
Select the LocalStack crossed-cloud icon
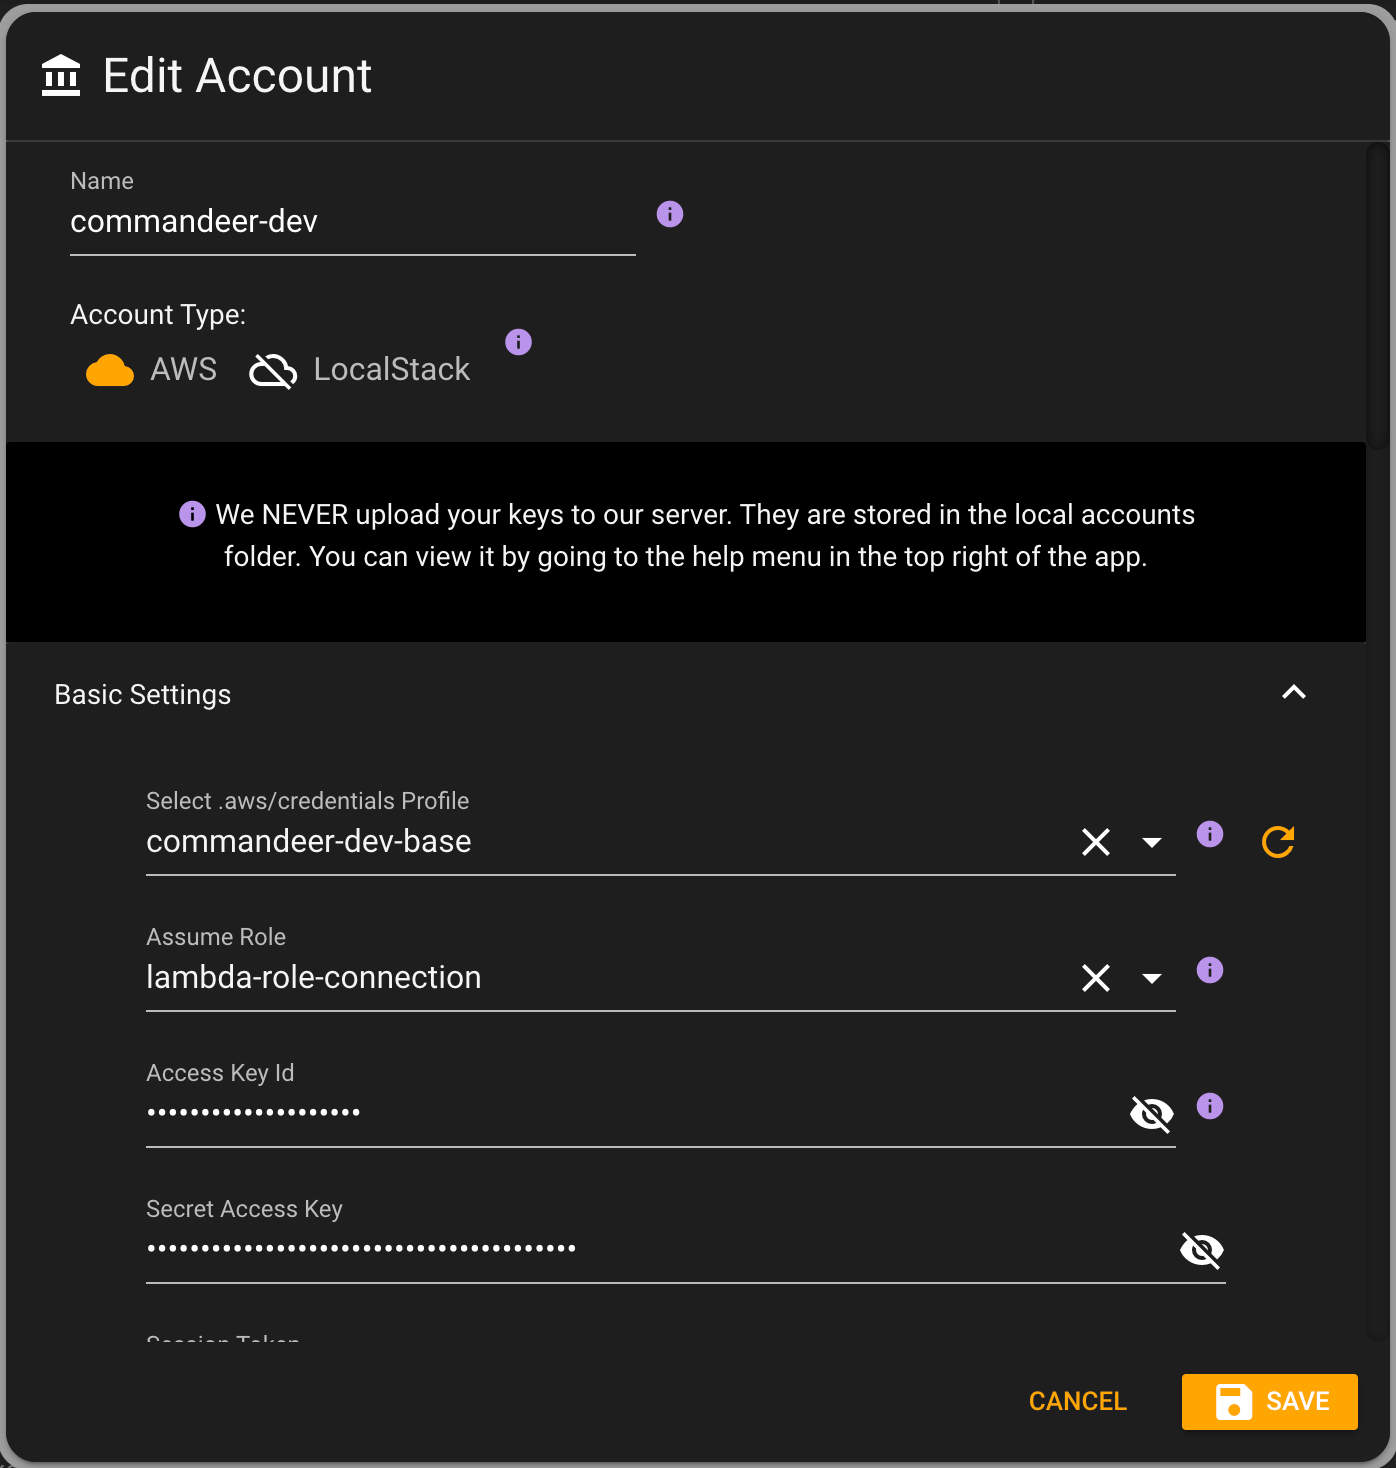pyautogui.click(x=273, y=370)
